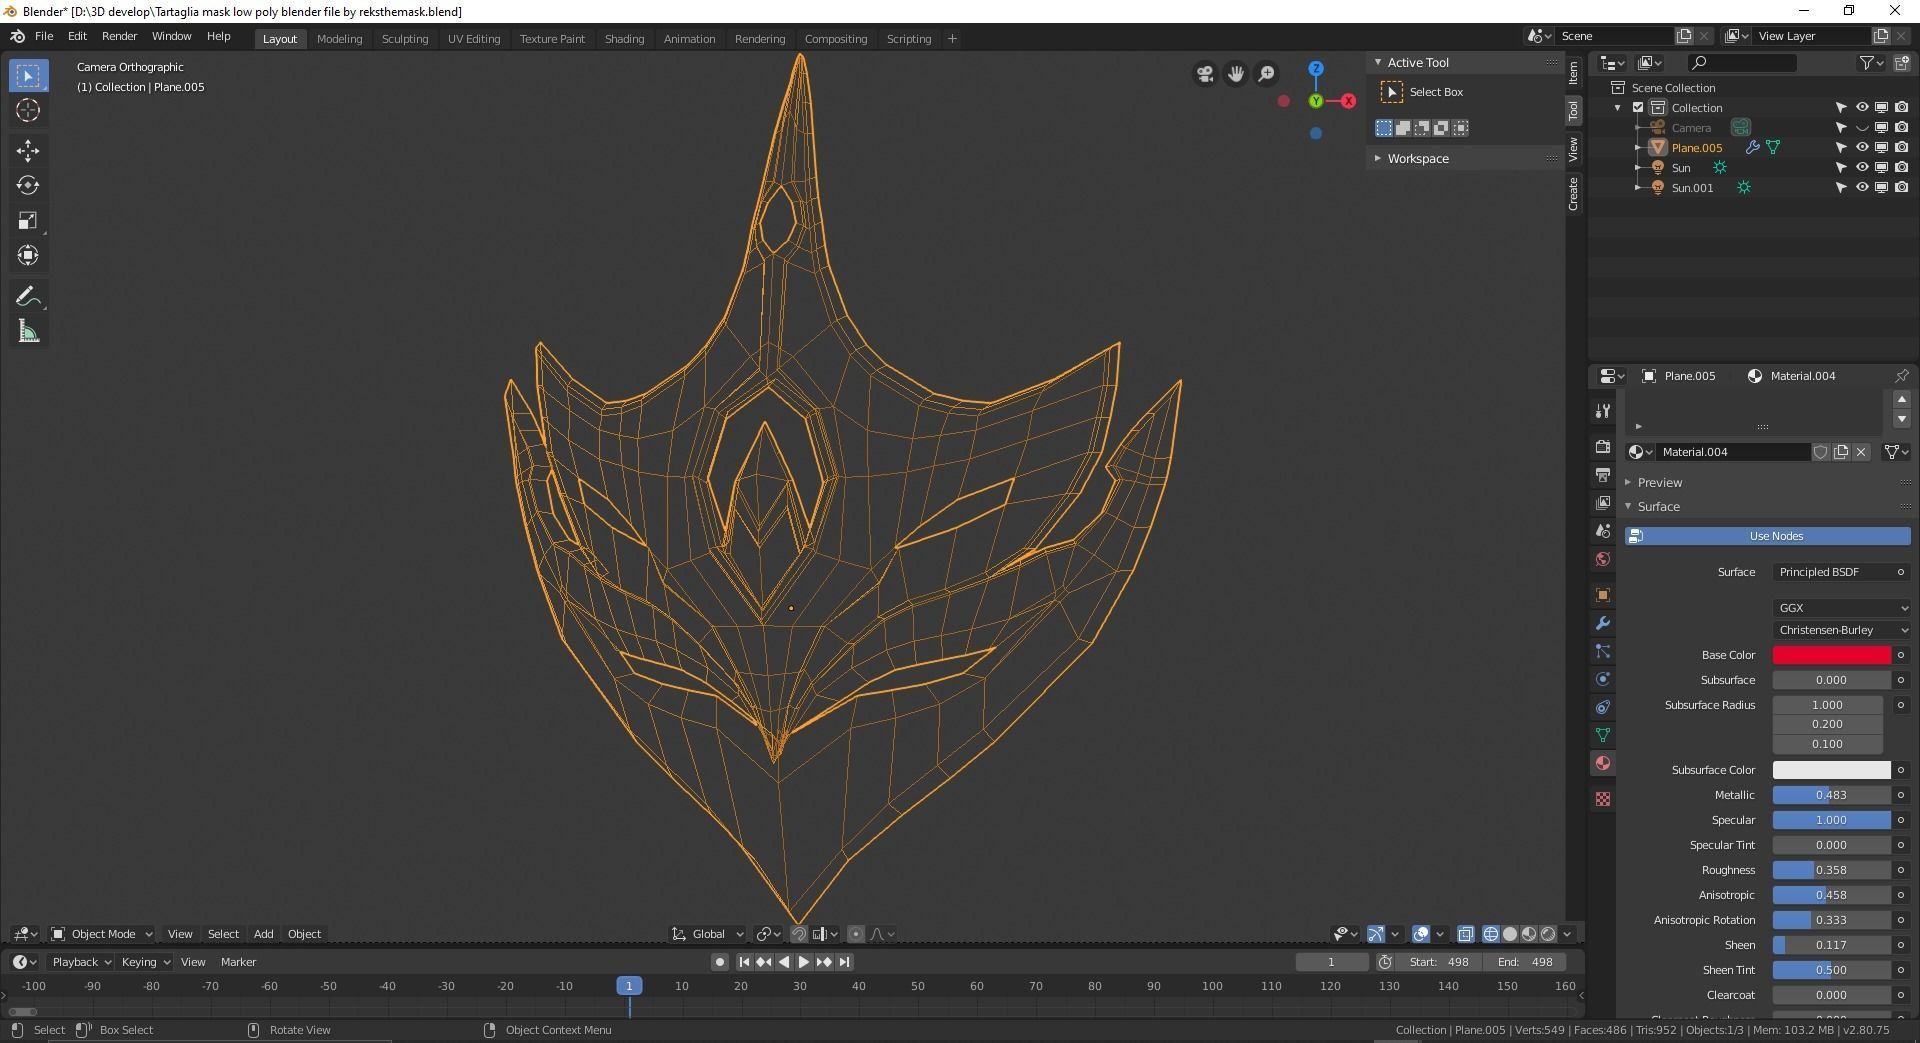Open the Physics properties tab icon
Image resolution: width=1920 pixels, height=1043 pixels.
point(1603,679)
